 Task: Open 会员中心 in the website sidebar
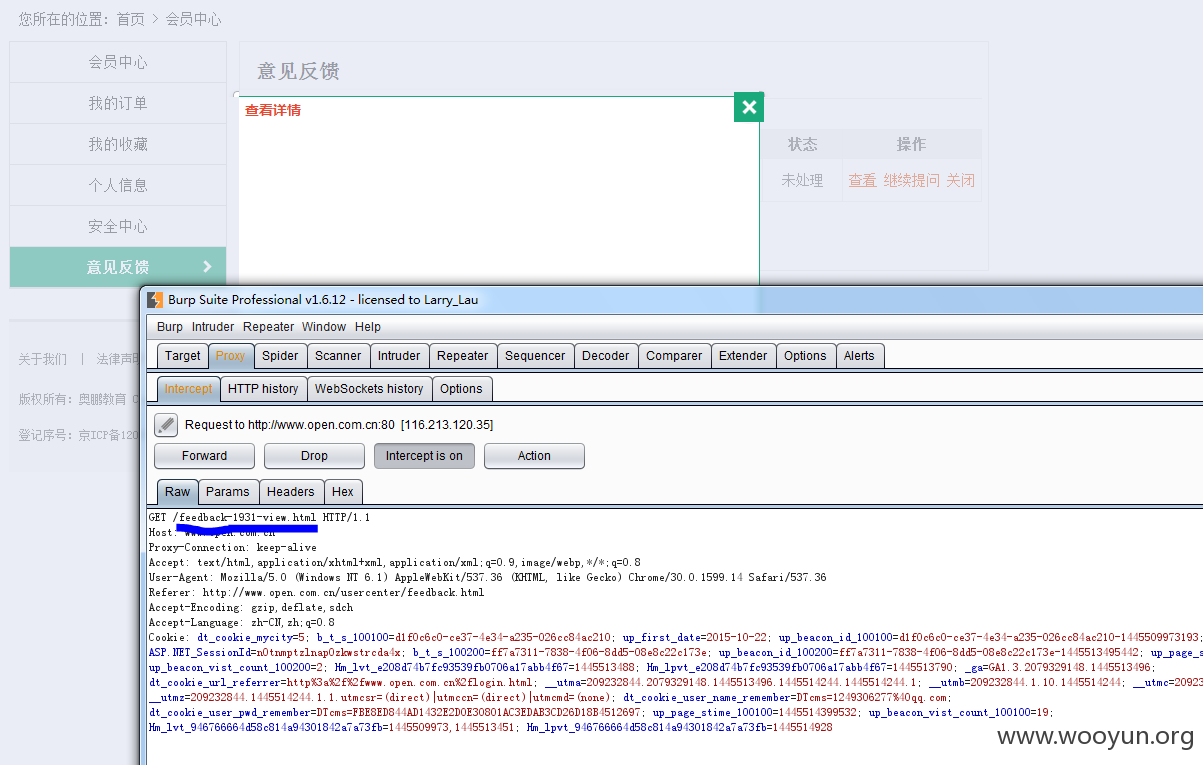click(x=118, y=62)
